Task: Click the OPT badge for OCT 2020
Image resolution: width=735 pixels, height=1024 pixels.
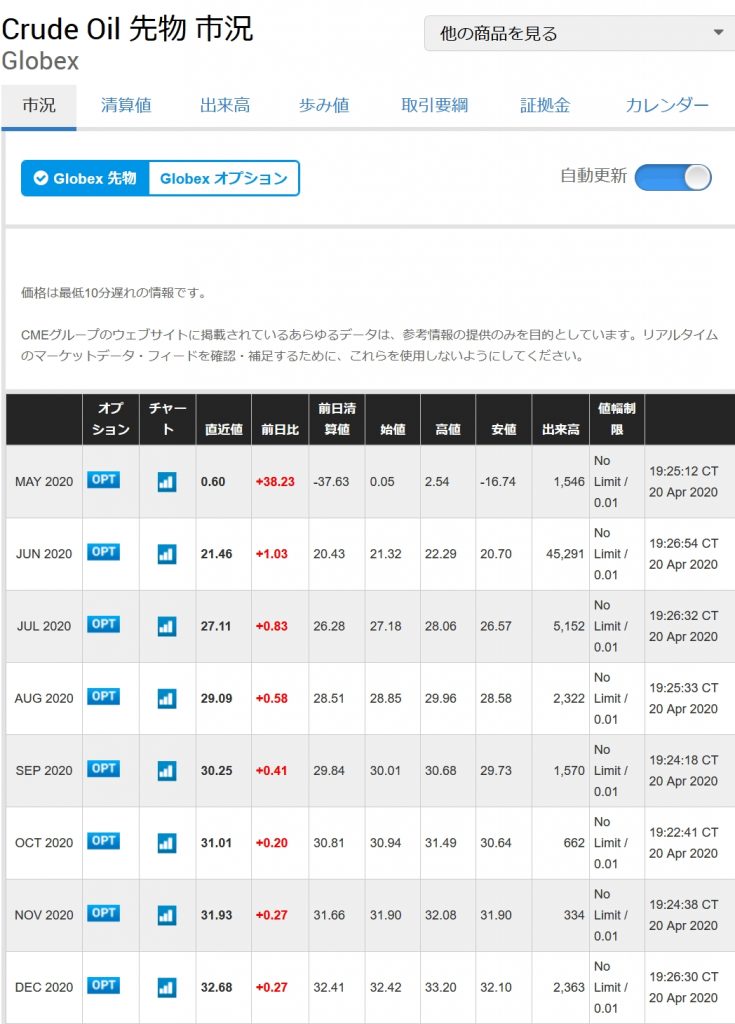Action: pos(104,841)
